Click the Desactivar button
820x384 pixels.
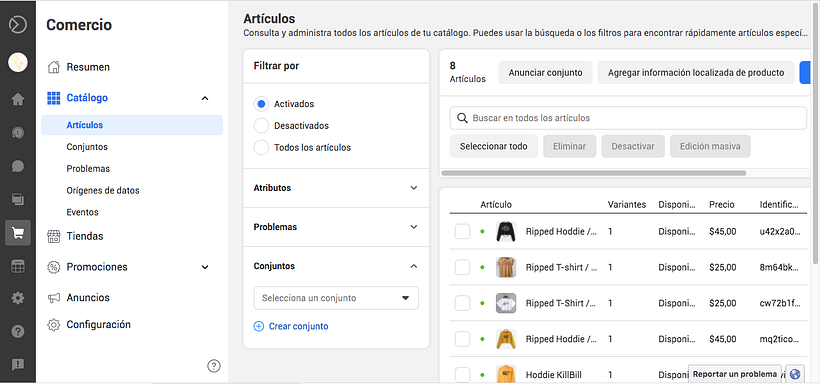coord(633,146)
